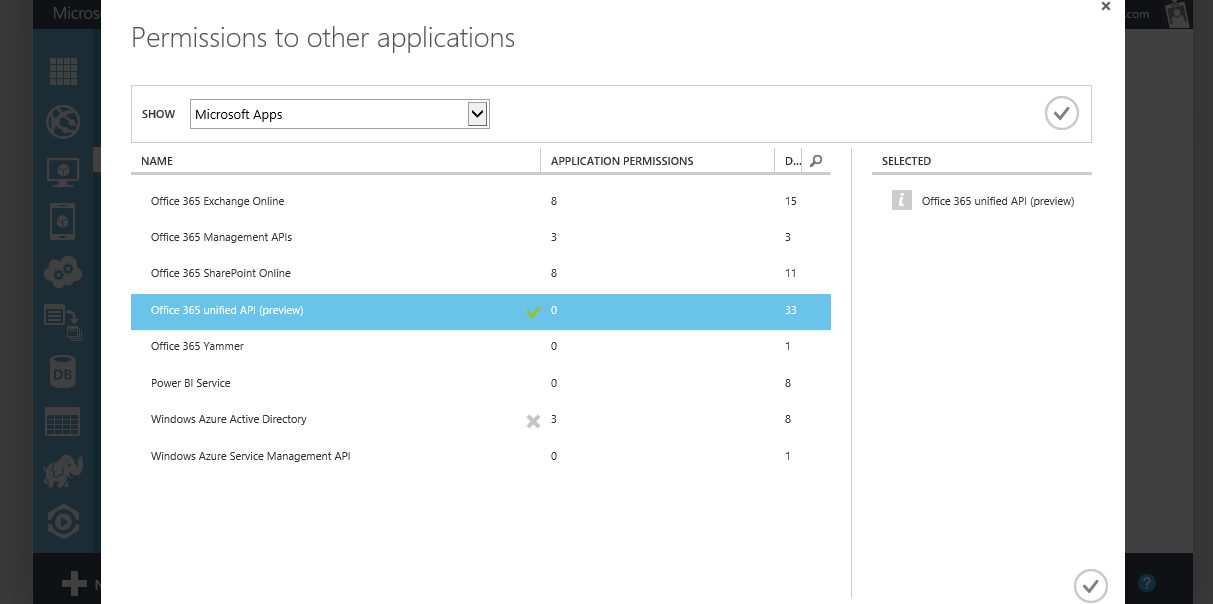Click the application permissions value 8 for Exchange Online
1213x604 pixels.
point(554,201)
